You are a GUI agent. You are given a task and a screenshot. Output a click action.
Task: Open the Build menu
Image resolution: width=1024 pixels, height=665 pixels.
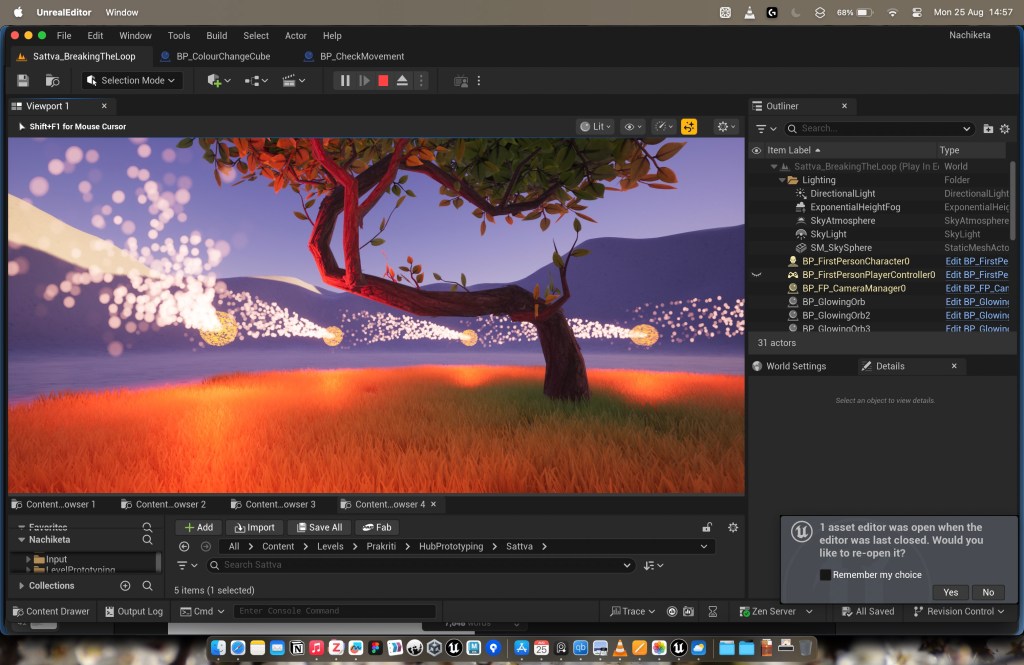coord(217,36)
